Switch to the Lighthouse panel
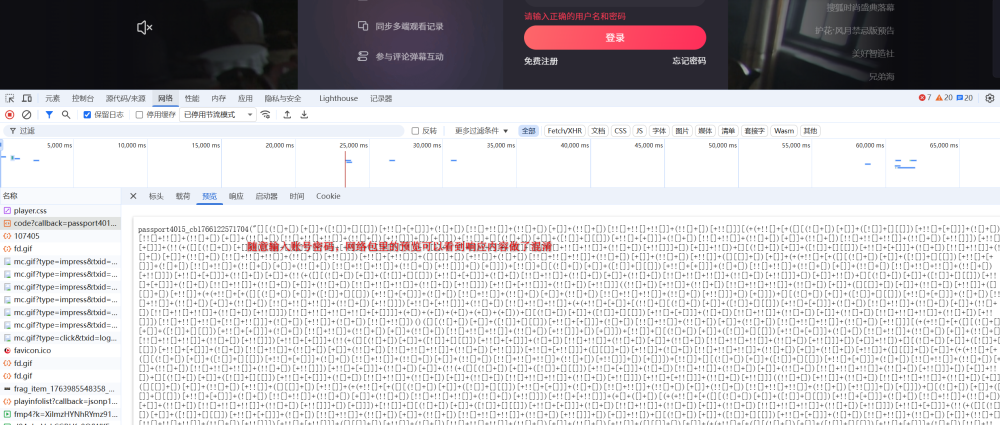 coord(339,98)
